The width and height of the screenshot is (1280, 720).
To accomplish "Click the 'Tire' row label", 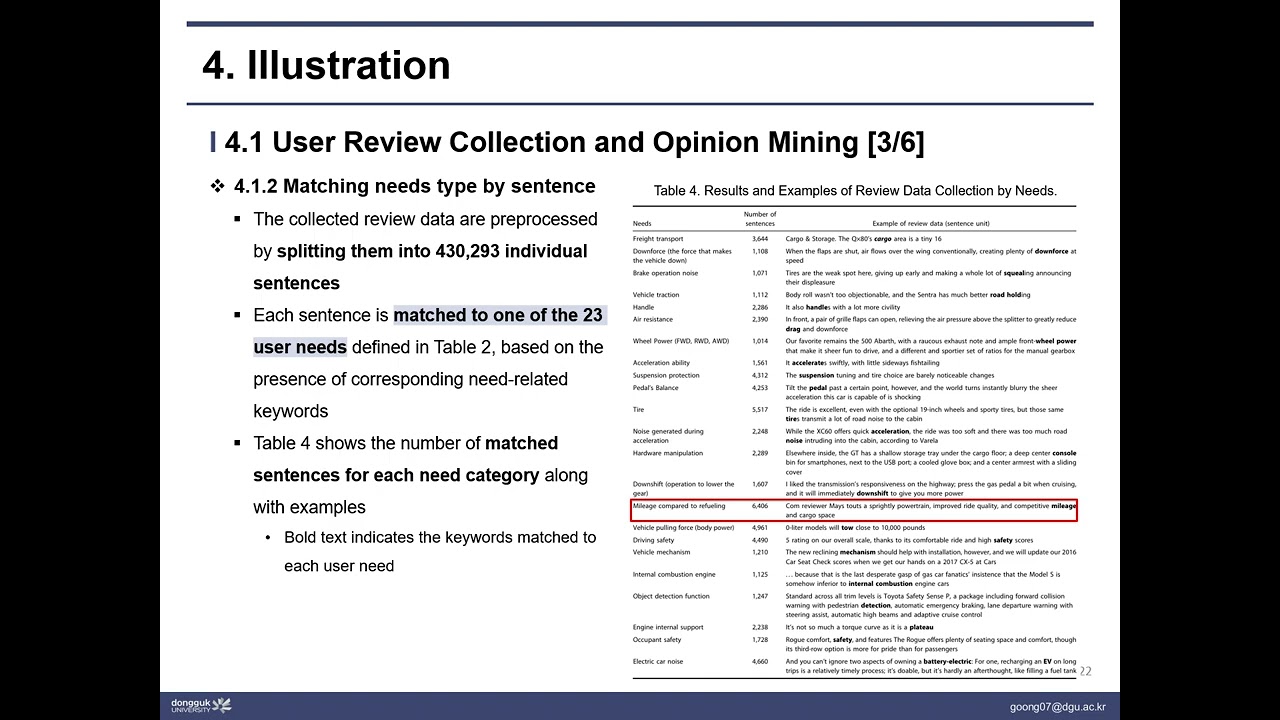I will (638, 409).
